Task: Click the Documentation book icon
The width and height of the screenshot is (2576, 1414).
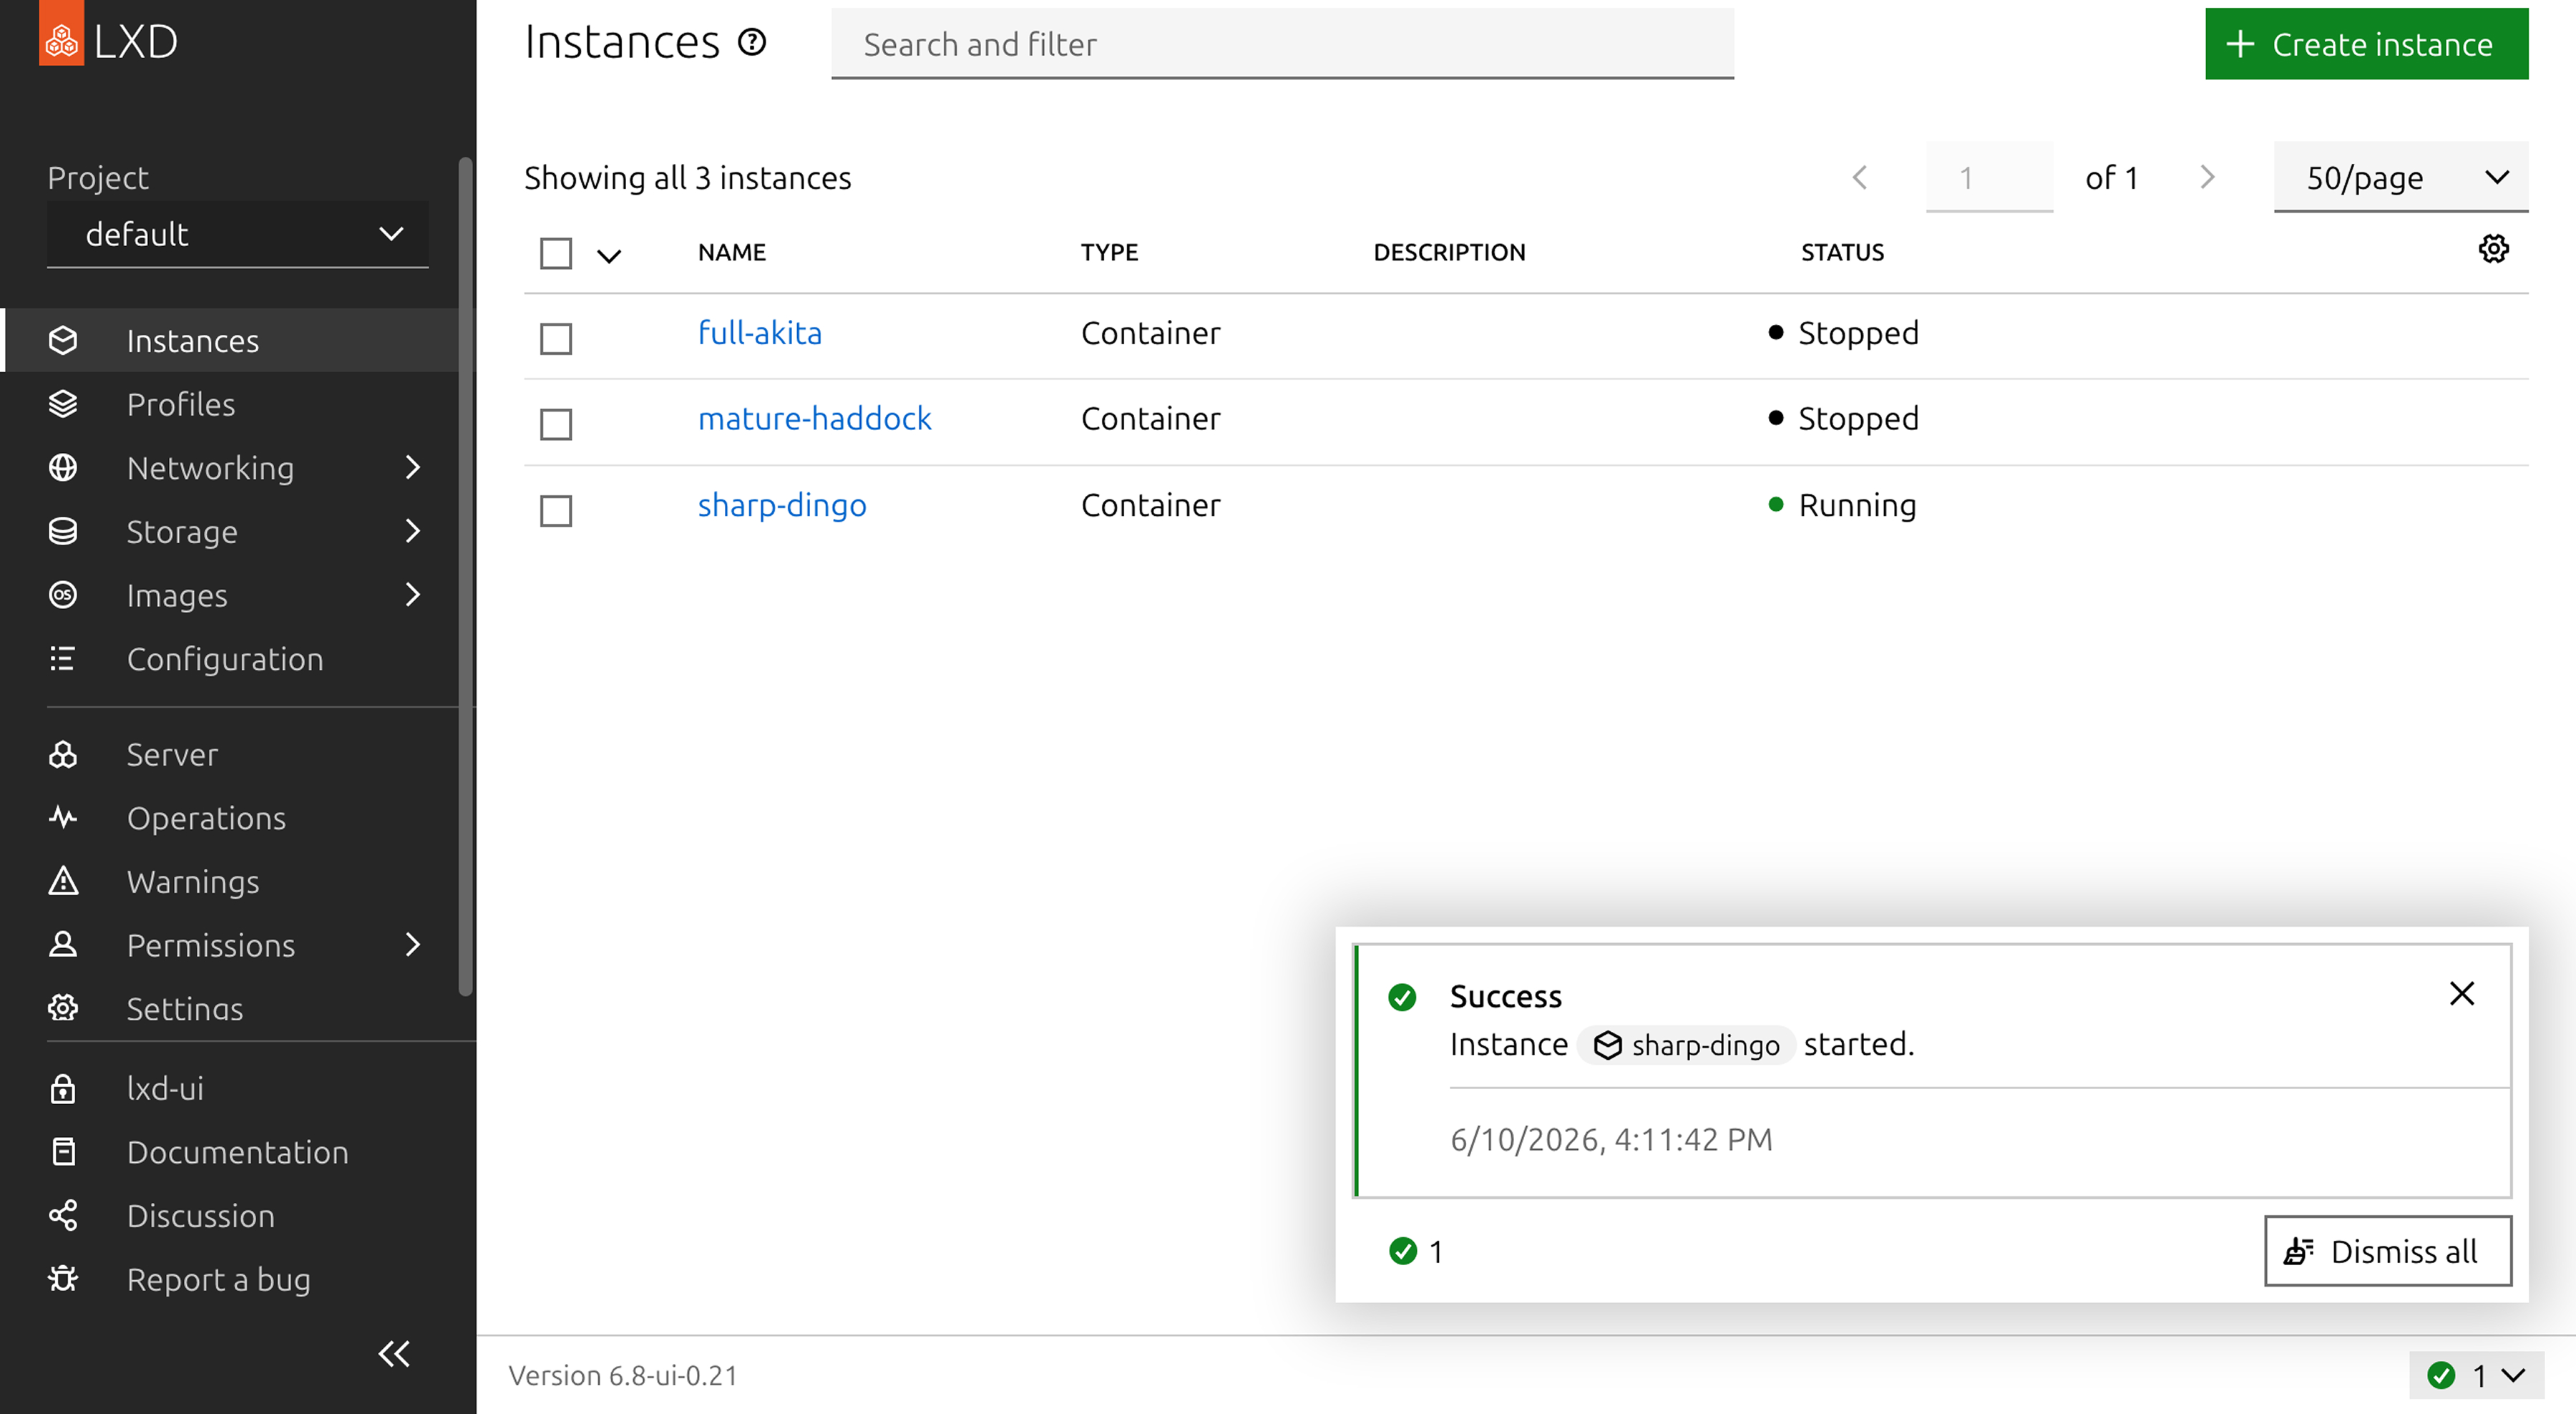Action: [63, 1152]
